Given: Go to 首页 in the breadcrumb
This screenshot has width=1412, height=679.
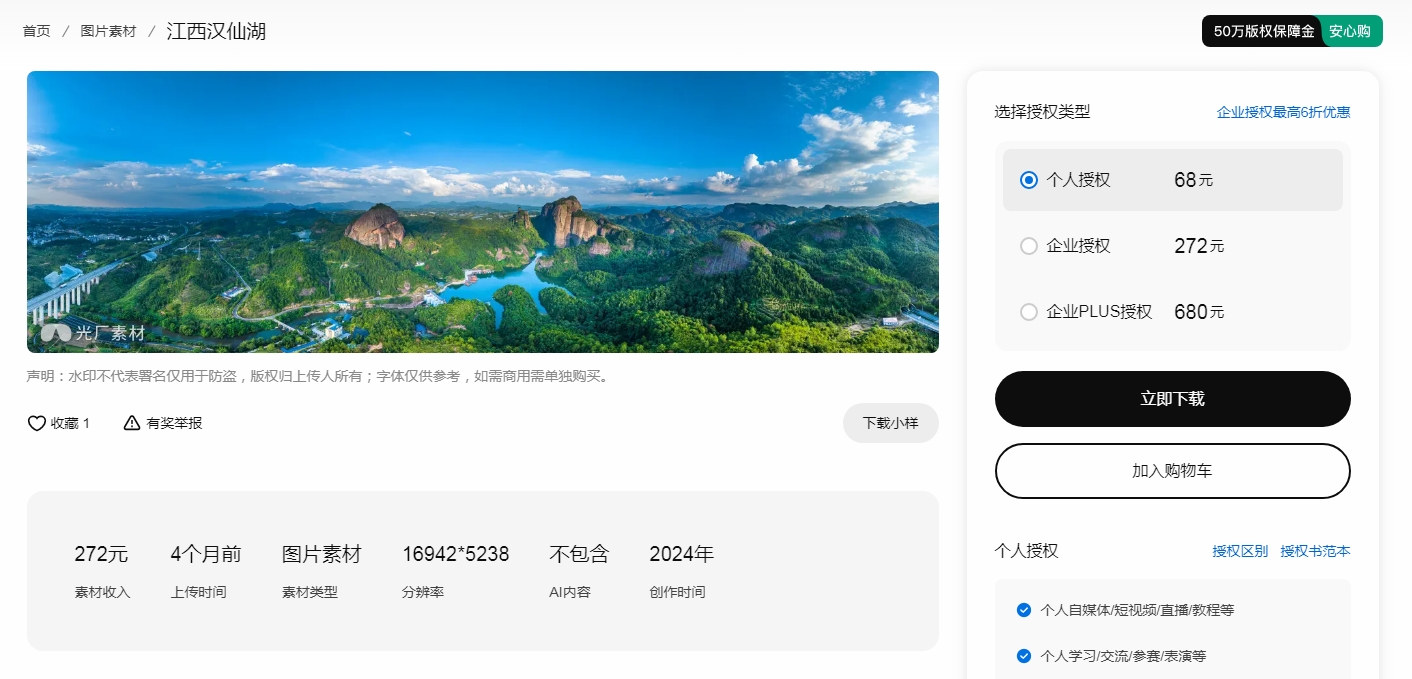Looking at the screenshot, I should point(36,31).
